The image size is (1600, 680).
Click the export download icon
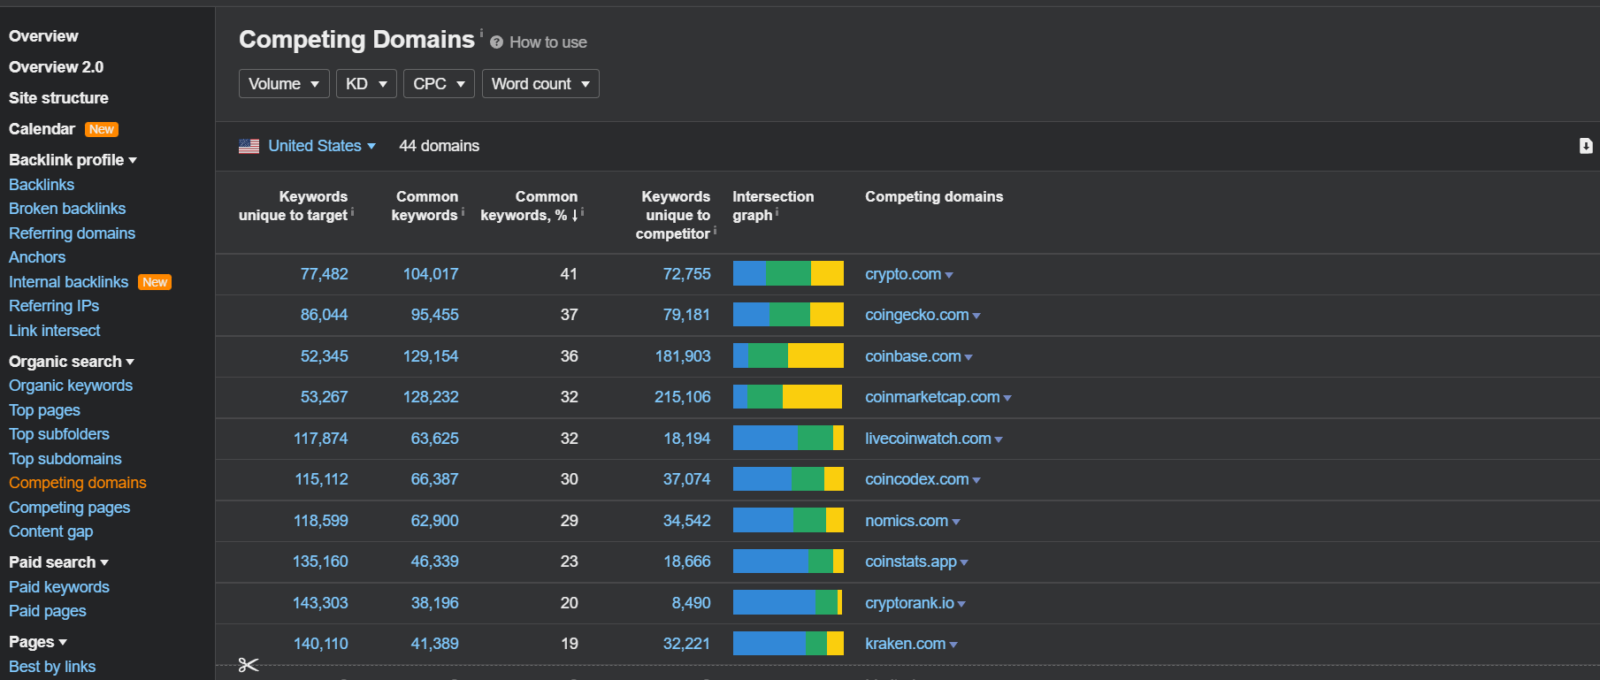[x=1585, y=146]
